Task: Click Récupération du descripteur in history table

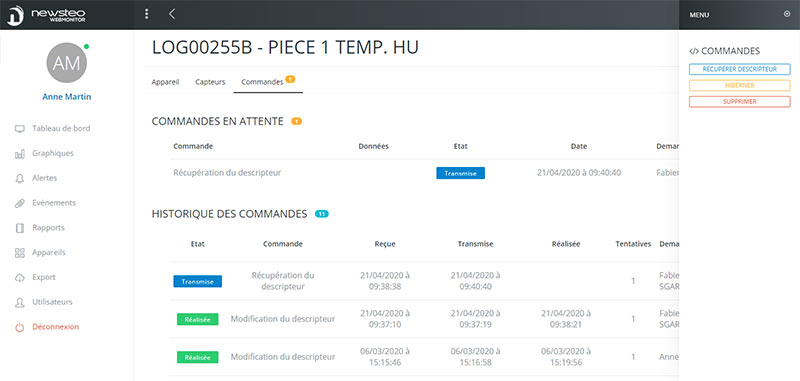Action: [x=283, y=281]
